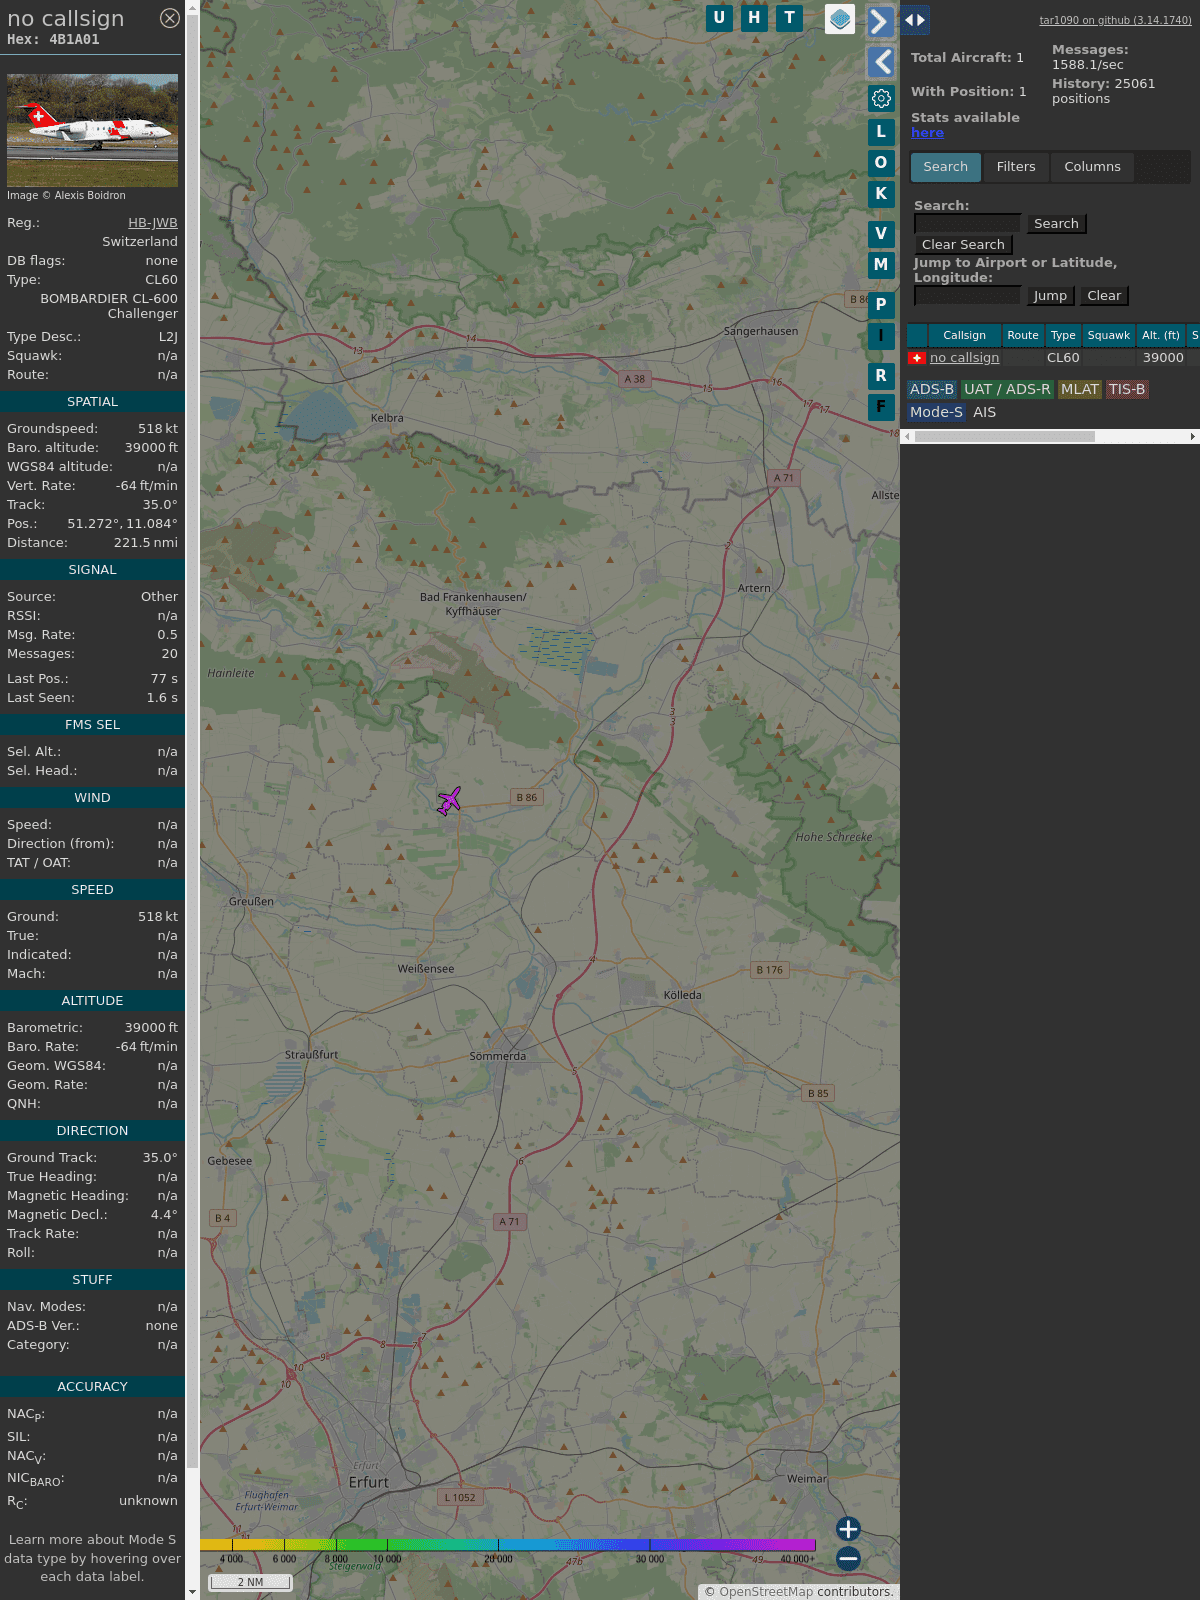The image size is (1200, 1600).
Task: Expand sidebar with right chevron button
Action: coord(880,22)
